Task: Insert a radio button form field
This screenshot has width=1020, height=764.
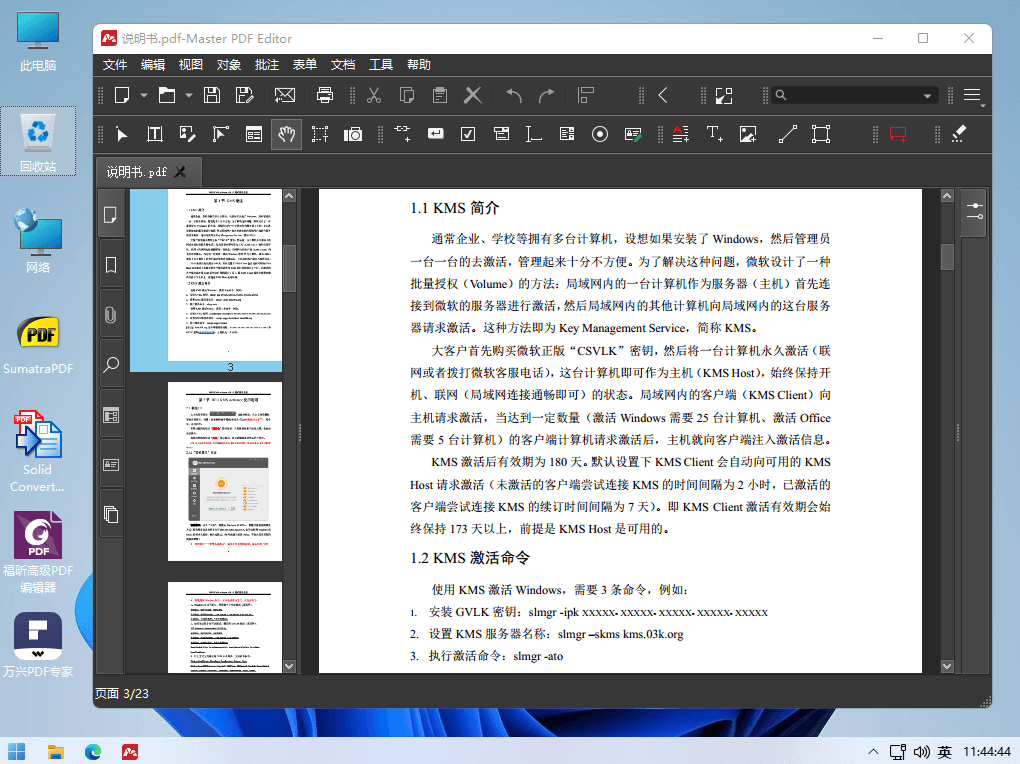Action: click(x=600, y=134)
